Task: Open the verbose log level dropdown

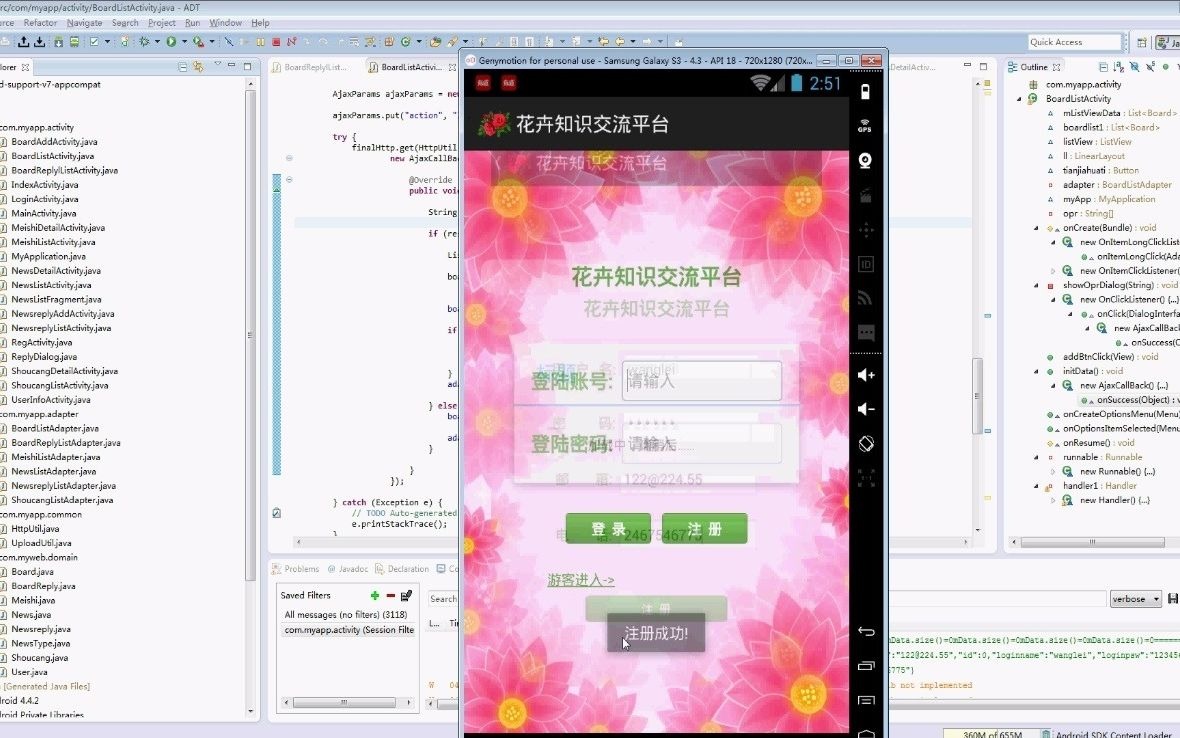Action: [1135, 598]
